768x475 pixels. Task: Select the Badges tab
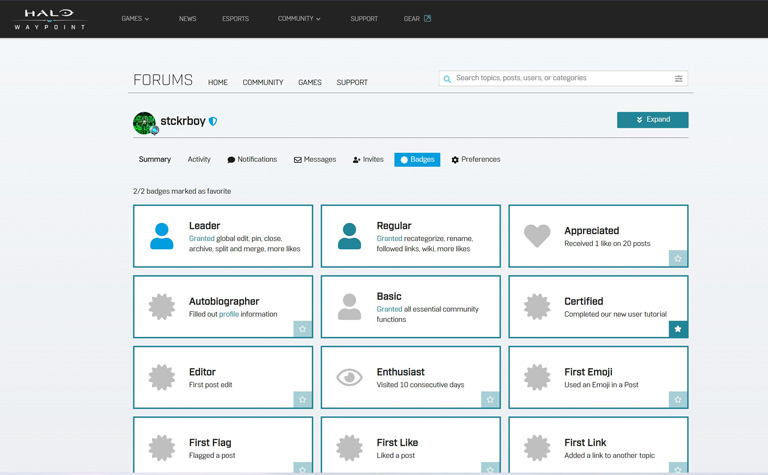coord(417,159)
